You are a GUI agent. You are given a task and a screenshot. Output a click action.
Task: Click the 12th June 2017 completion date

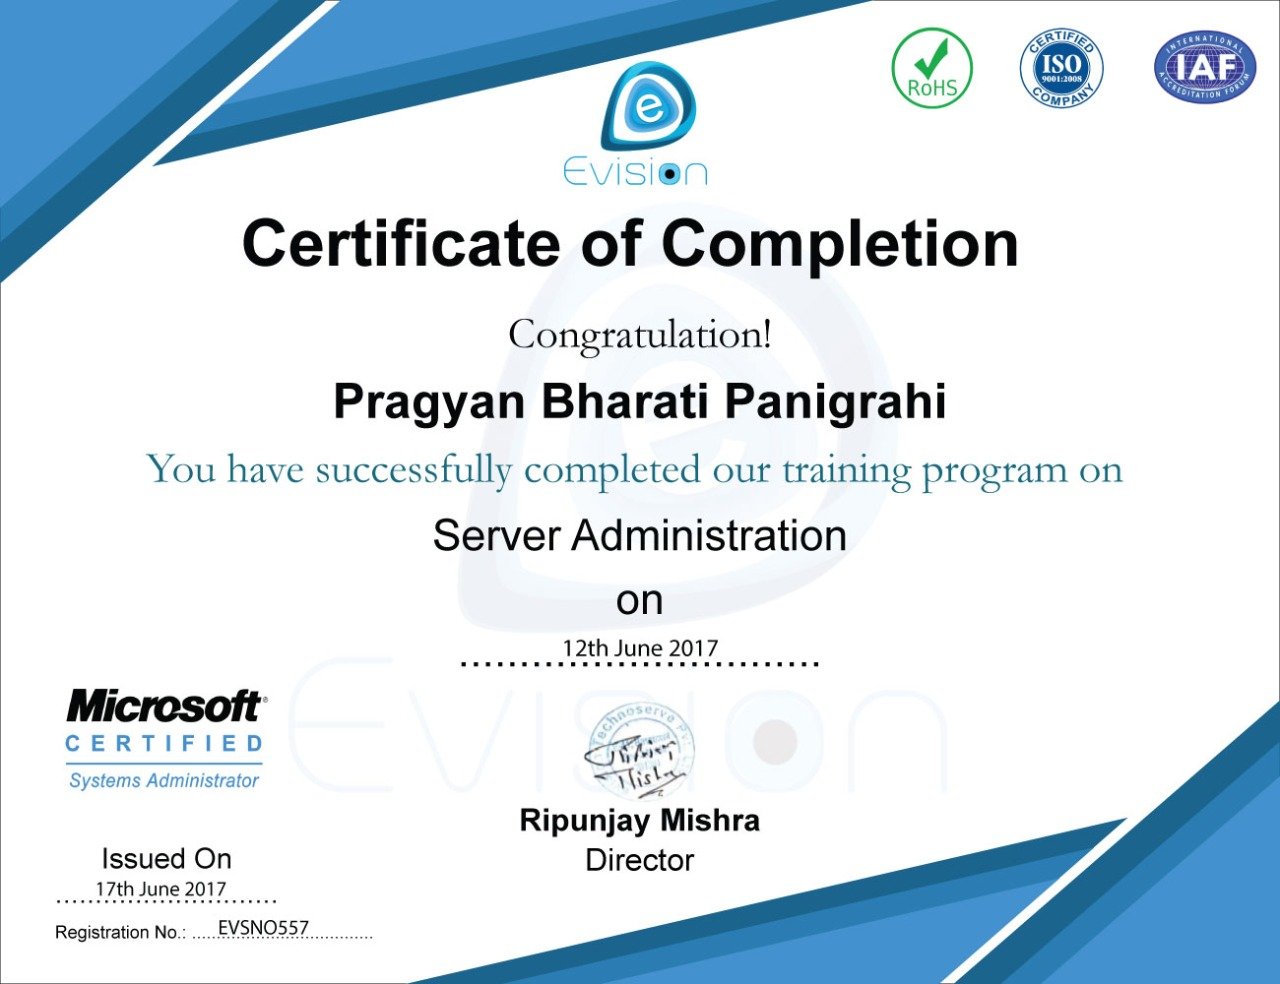(640, 648)
